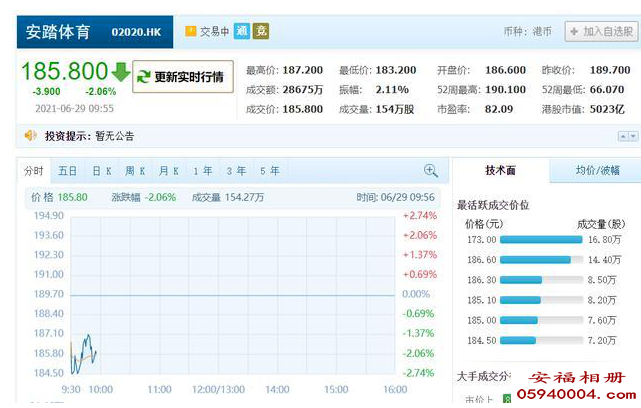Click the 港股市值 5023亿 value
This screenshot has height=408, width=641.
point(607,109)
